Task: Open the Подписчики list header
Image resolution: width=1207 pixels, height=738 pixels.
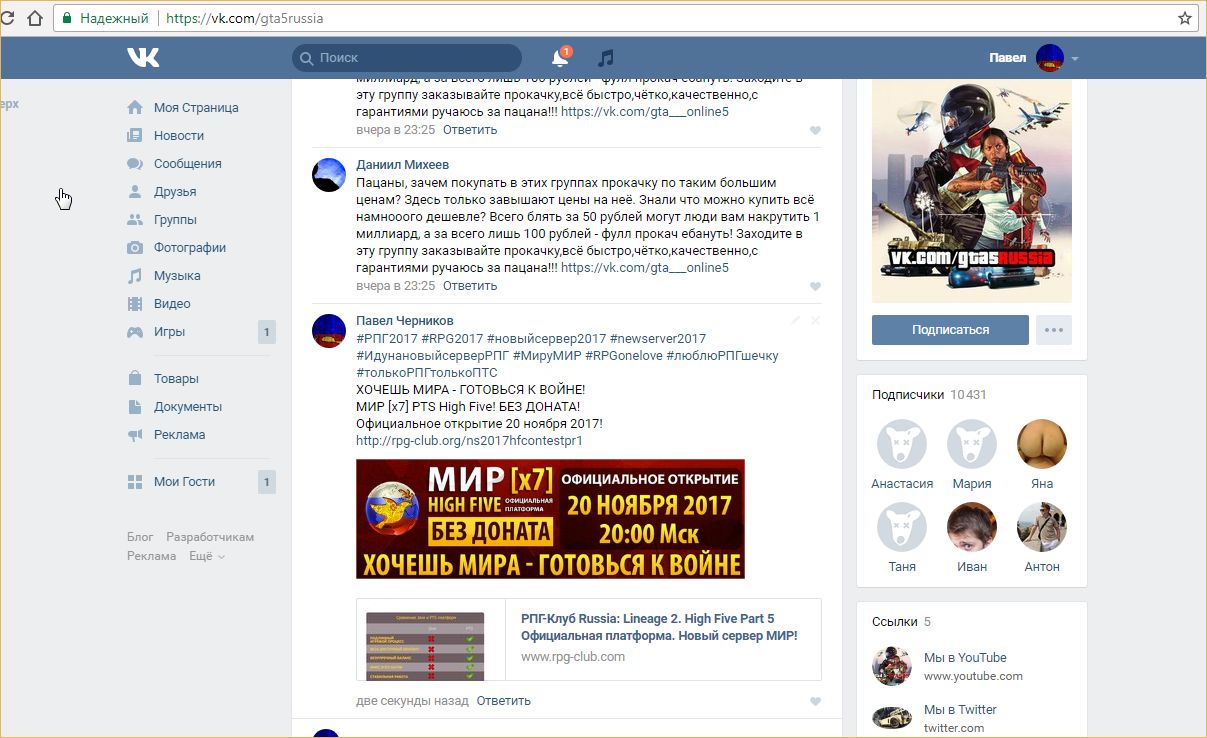Action: (x=929, y=395)
